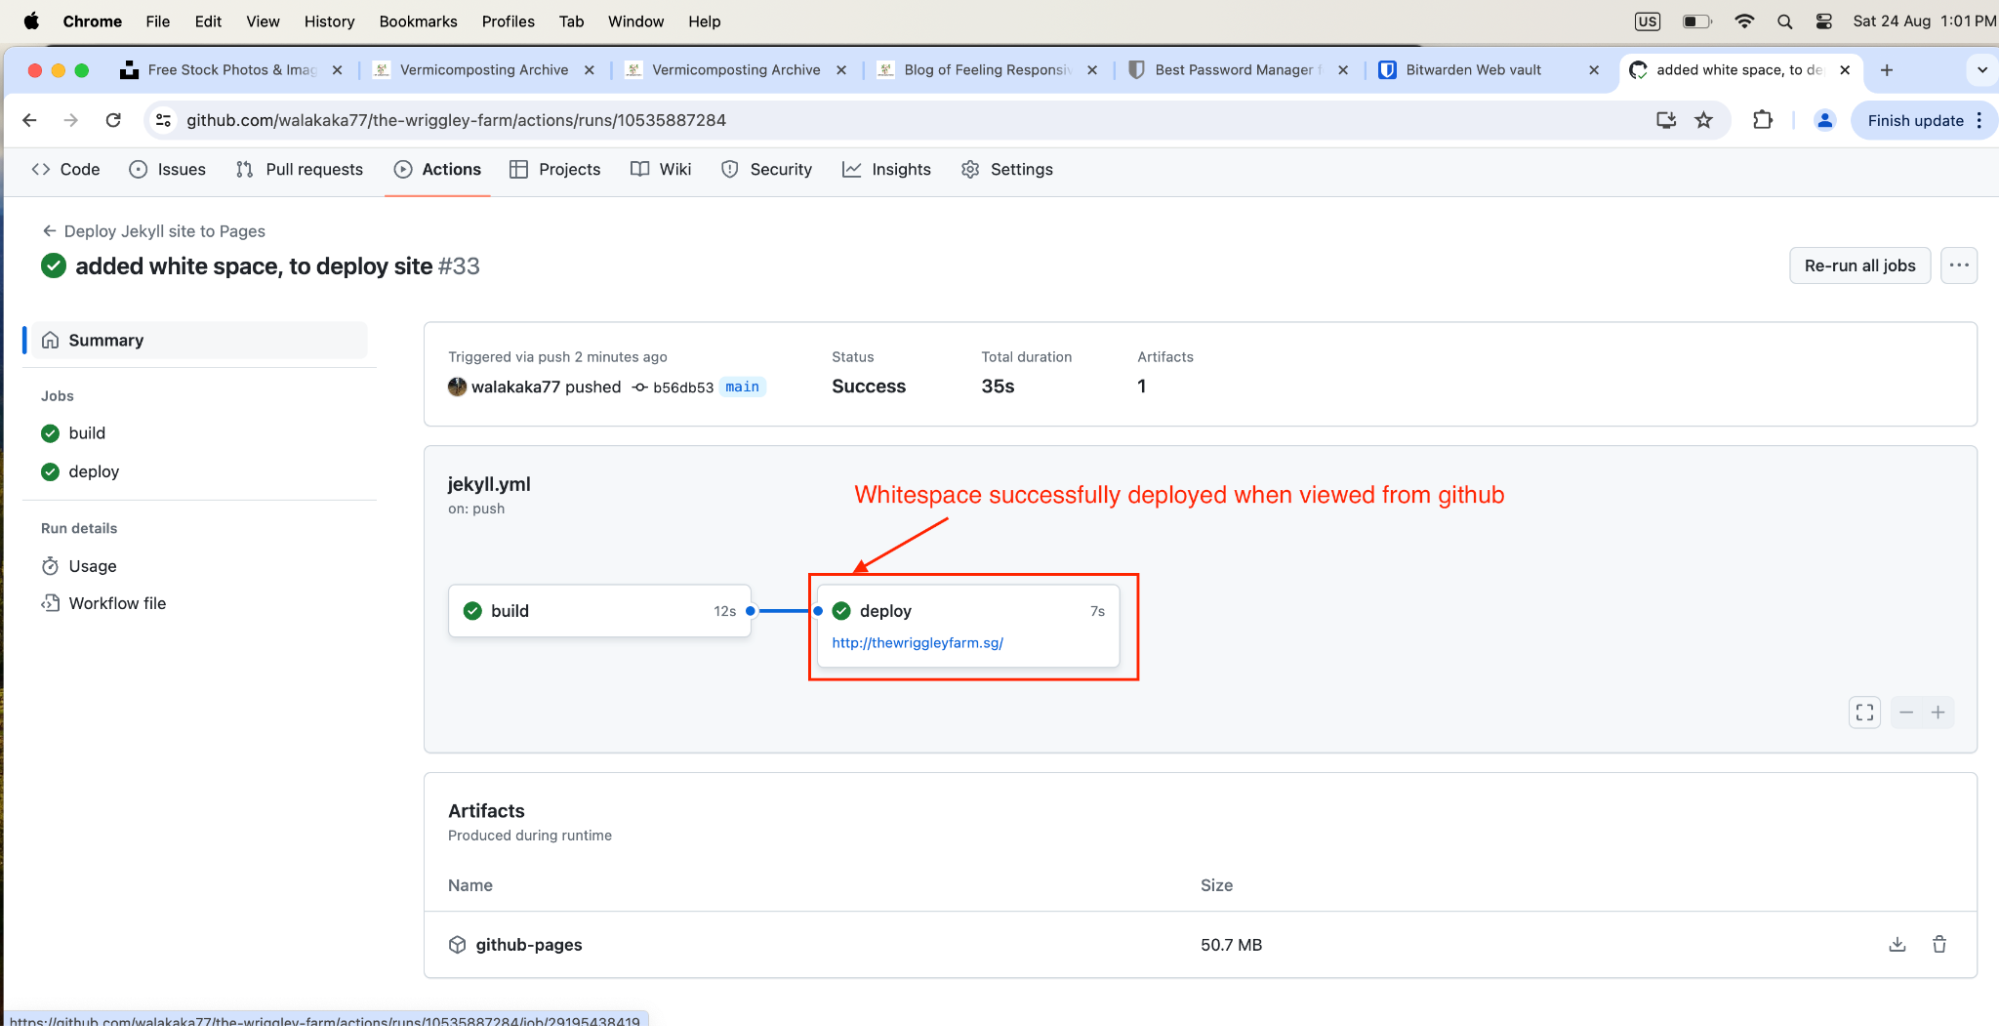Open the Insights tab
1999x1026 pixels.
[x=887, y=169]
